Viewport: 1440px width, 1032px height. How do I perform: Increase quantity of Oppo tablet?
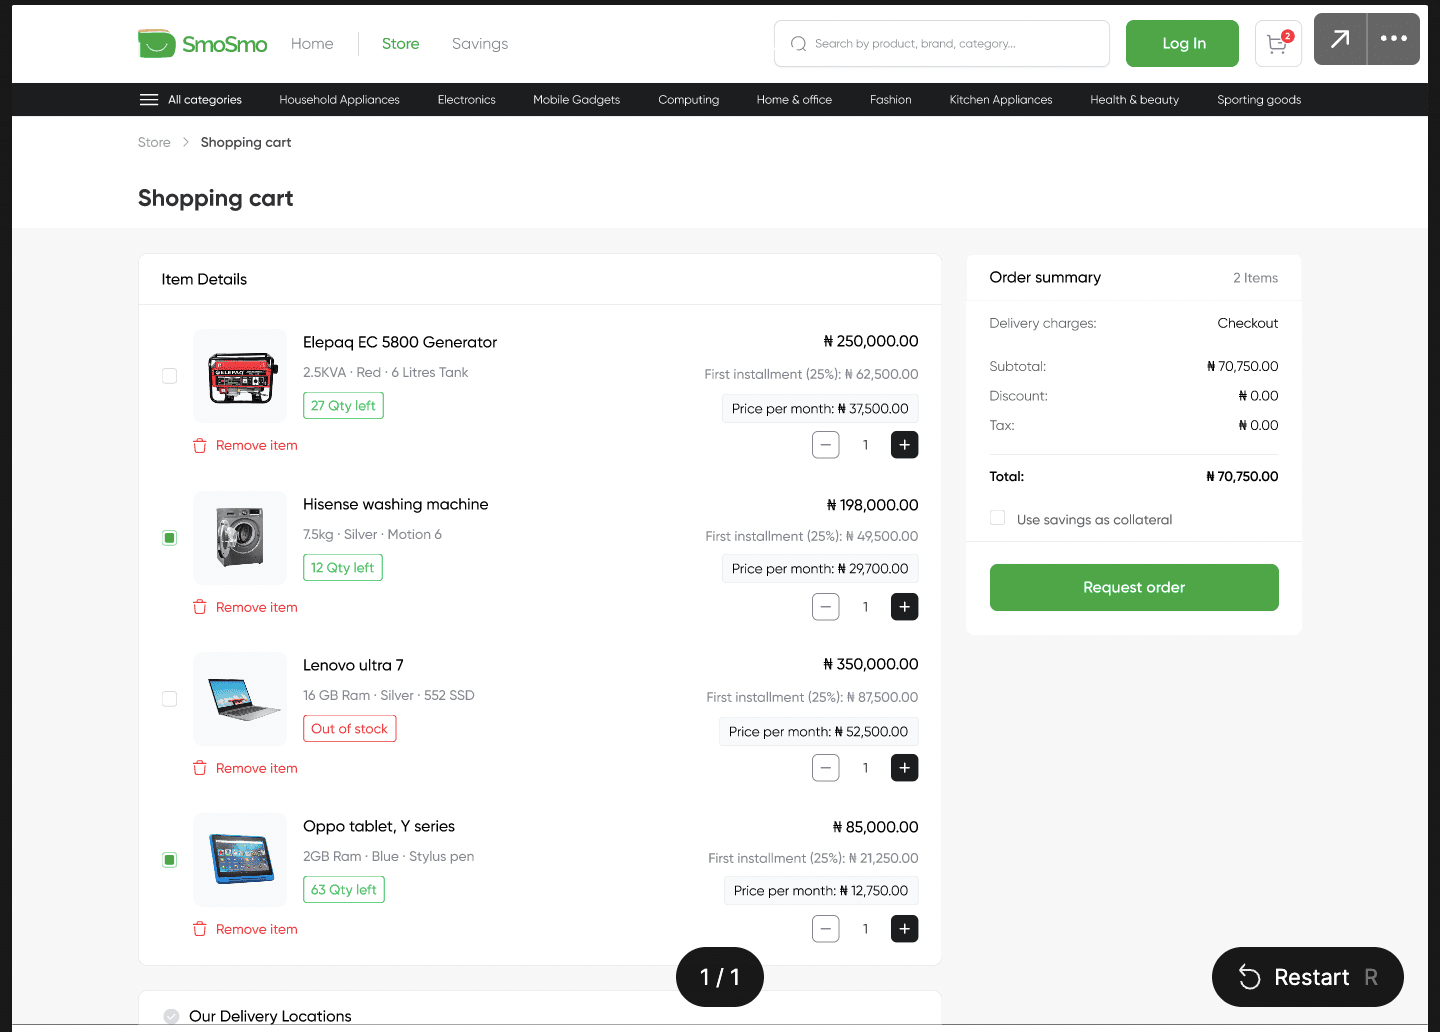pyautogui.click(x=905, y=929)
